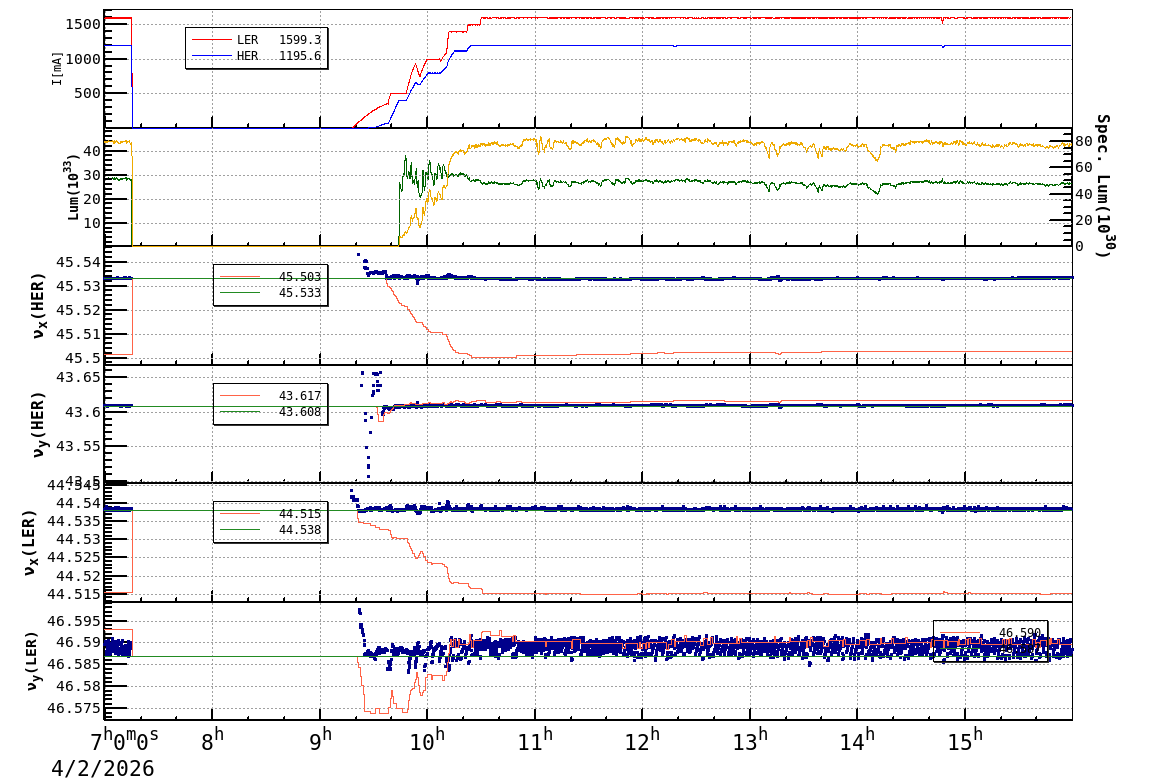This screenshot has height=782, width=1154.
Task: Click the 43.55 axis tick
Action: (x=79, y=446)
